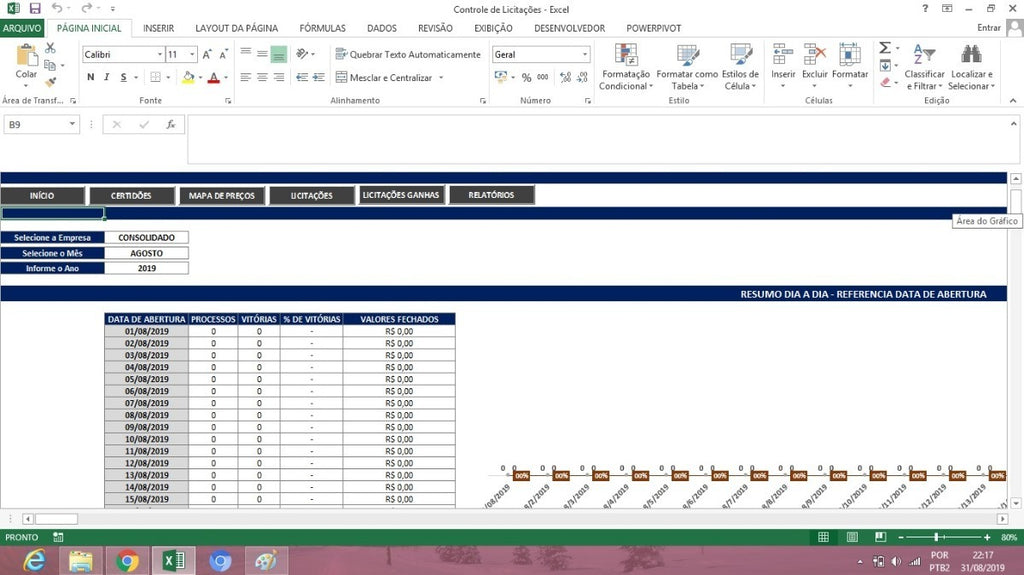Open Formatação Condicional menu

click(626, 67)
